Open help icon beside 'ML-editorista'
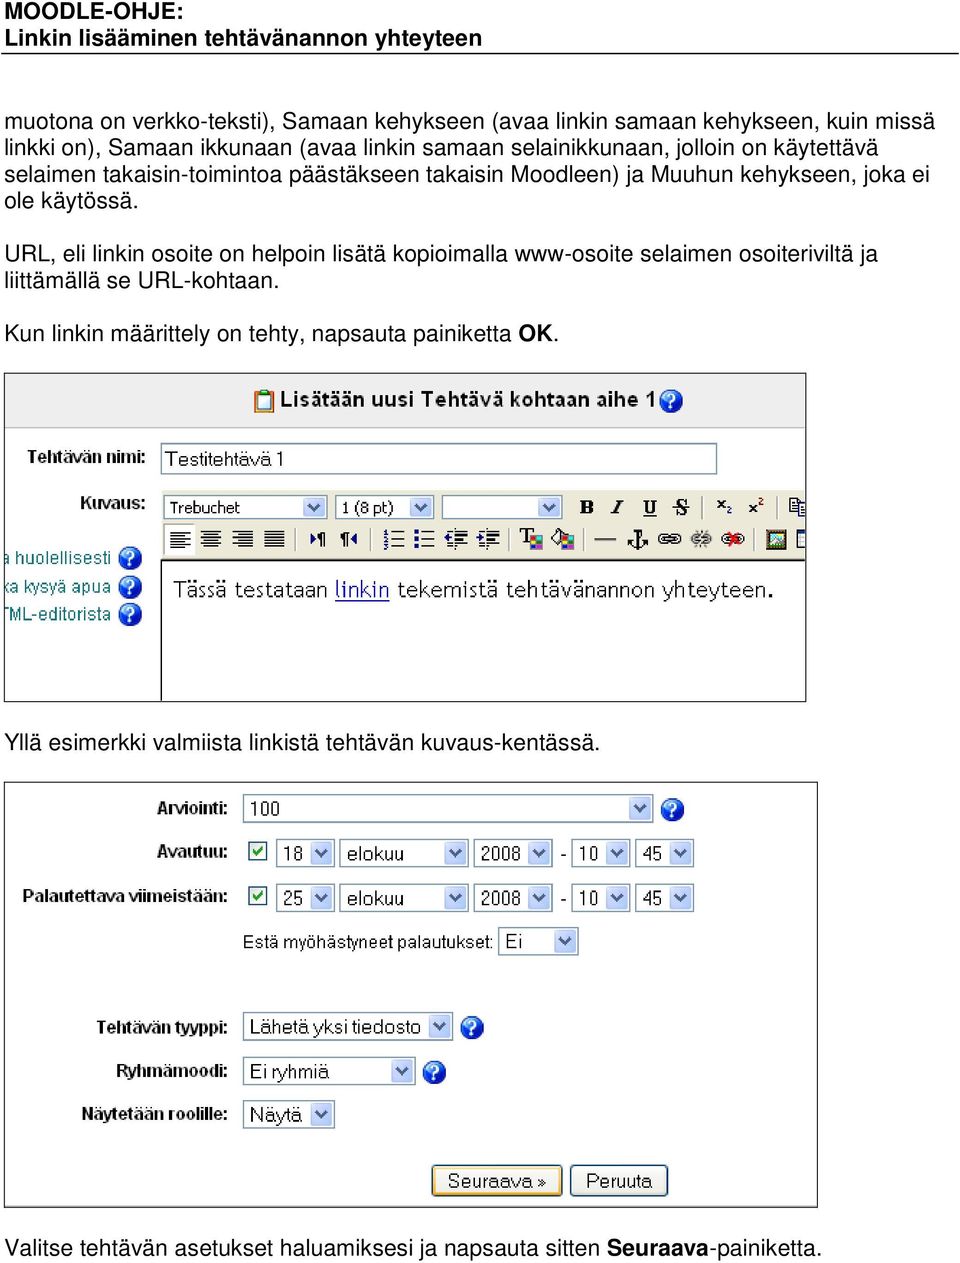This screenshot has width=960, height=1263. (x=130, y=614)
